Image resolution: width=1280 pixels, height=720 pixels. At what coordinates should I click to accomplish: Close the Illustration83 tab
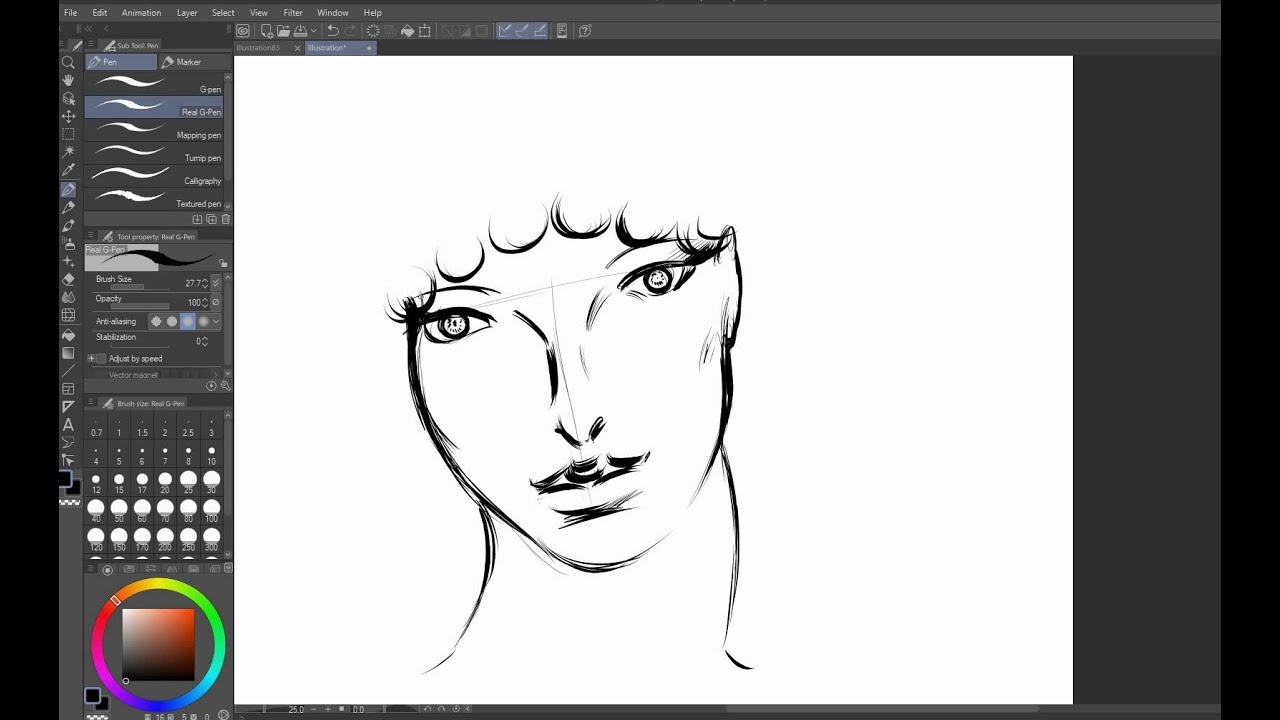[297, 48]
